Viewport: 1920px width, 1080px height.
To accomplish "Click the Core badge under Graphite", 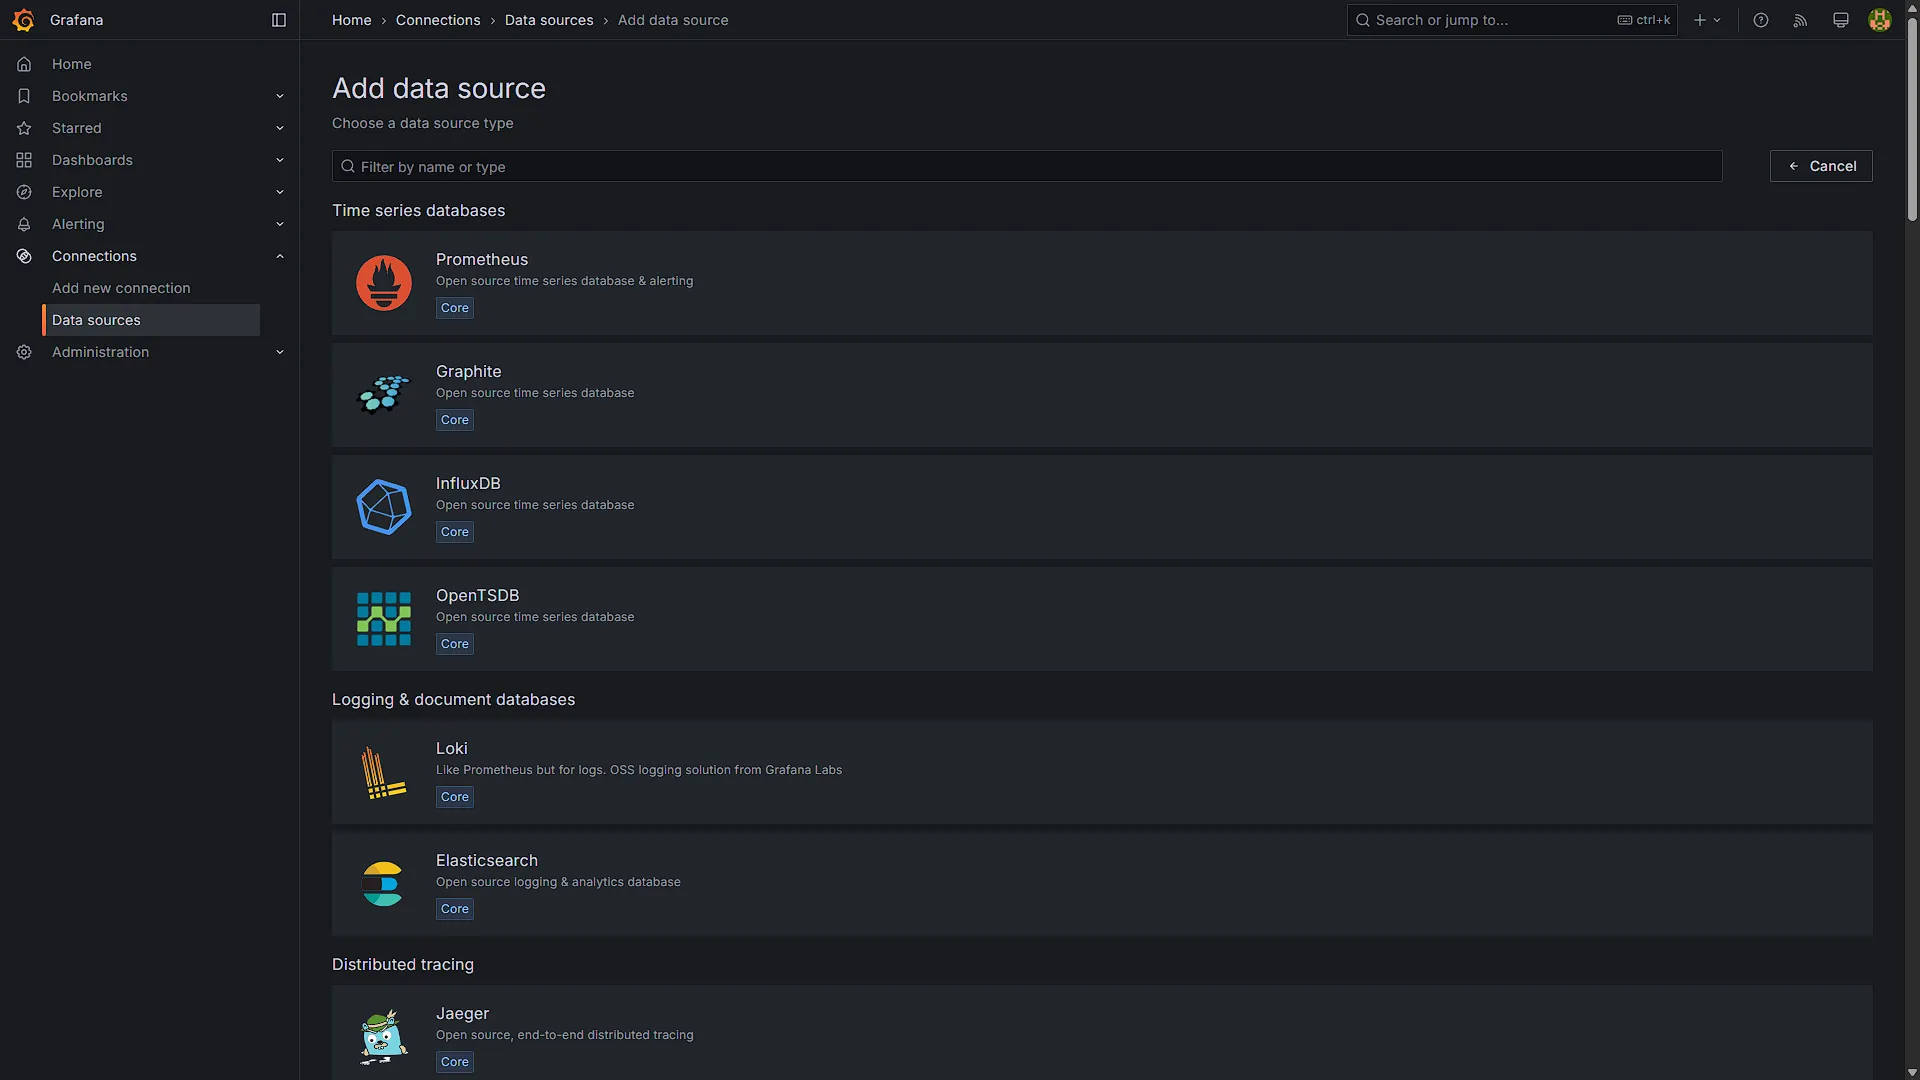I will (x=455, y=420).
